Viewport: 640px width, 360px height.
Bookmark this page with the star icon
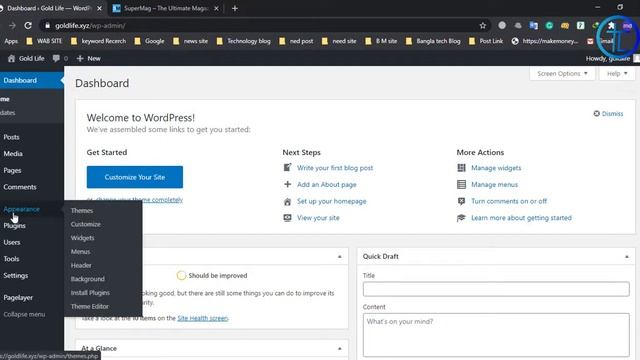[x=483, y=26]
